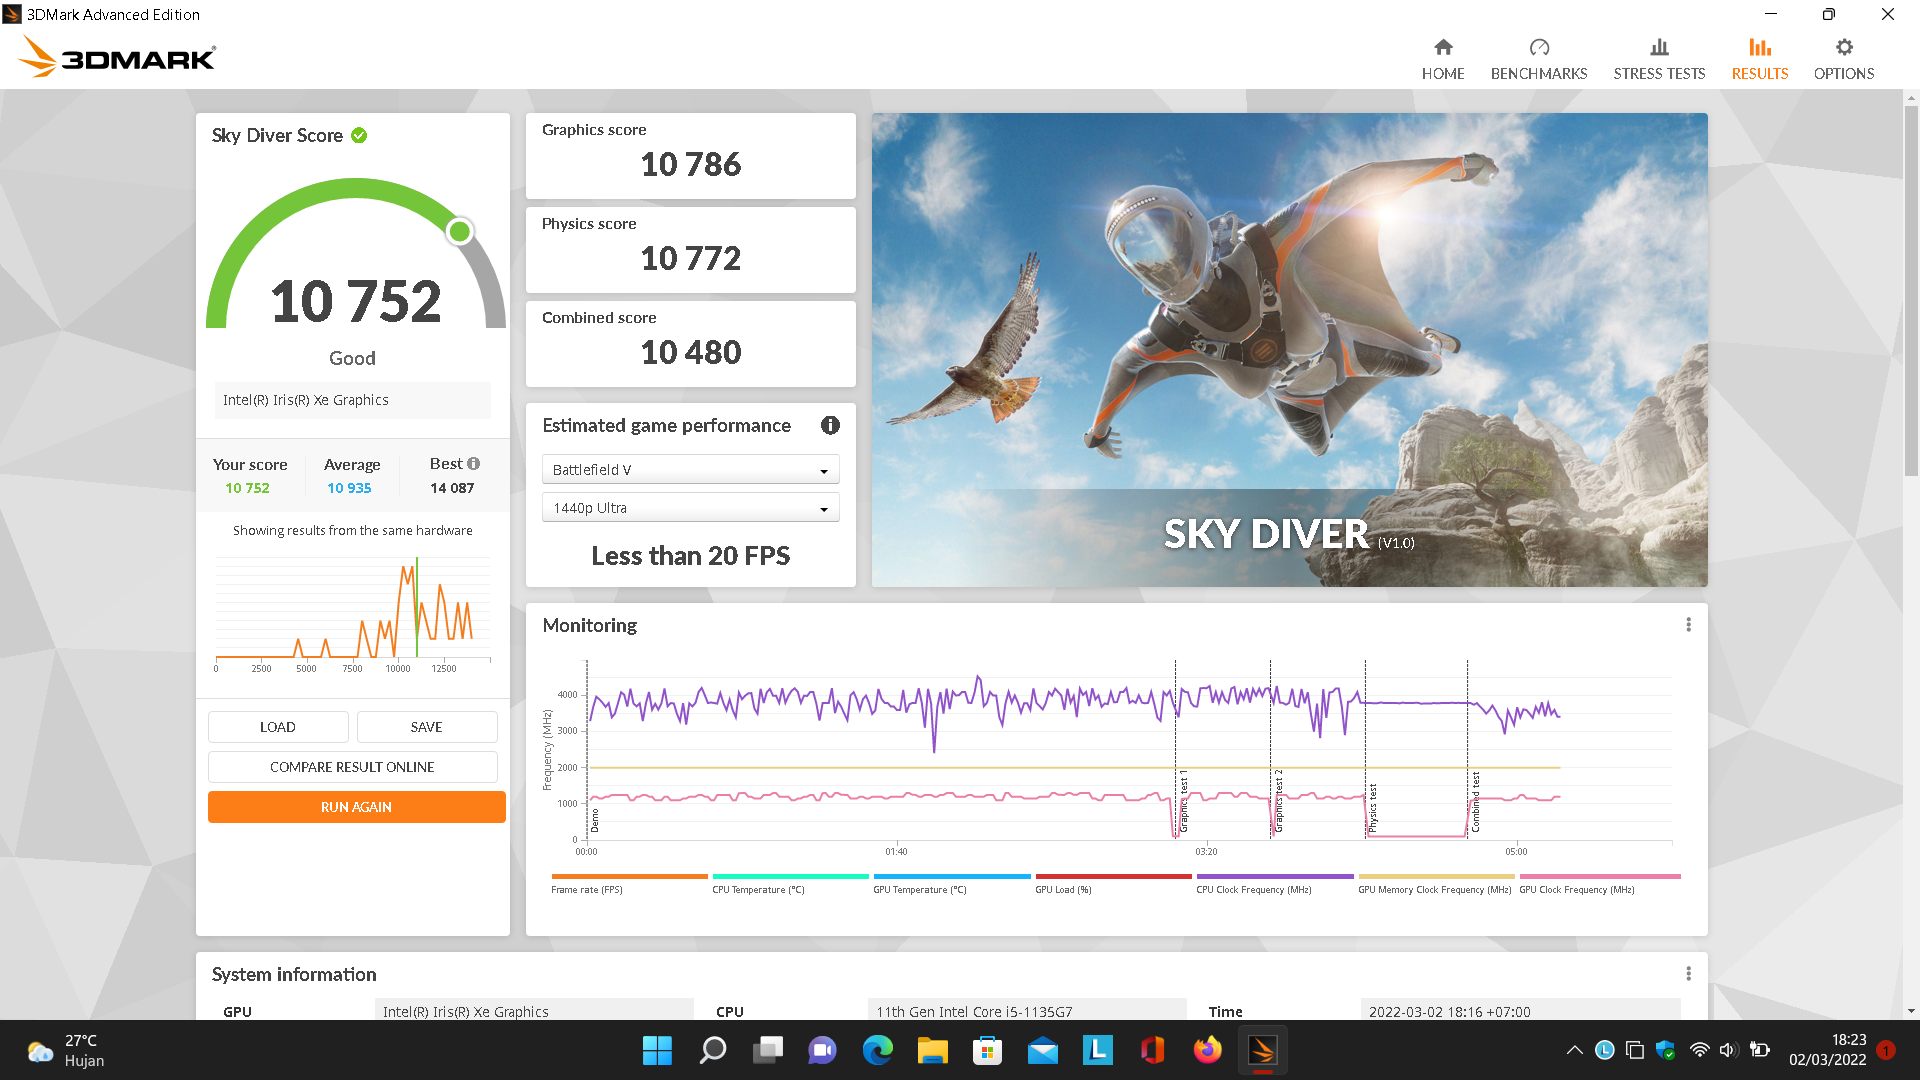Open the Mail app from taskbar

(1042, 1050)
